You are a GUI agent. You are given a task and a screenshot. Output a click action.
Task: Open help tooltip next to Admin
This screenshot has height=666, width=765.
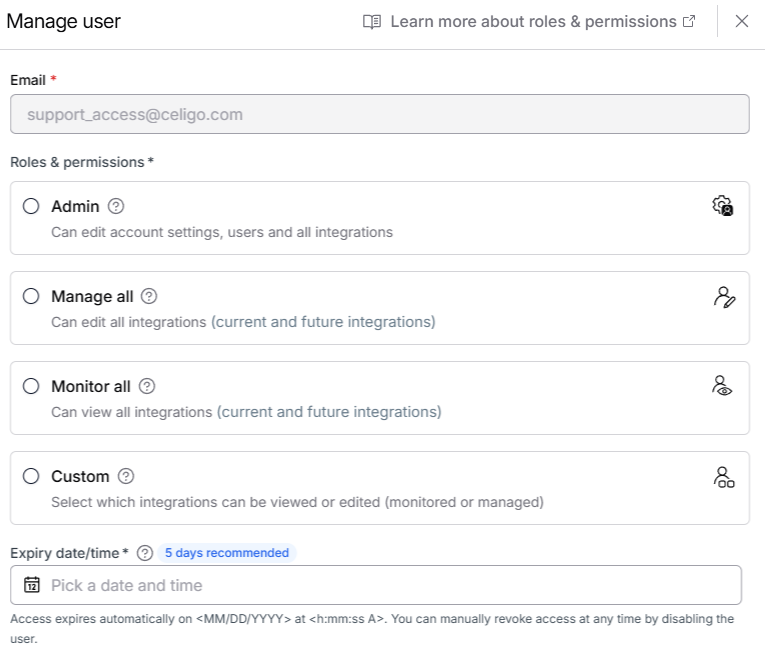point(116,207)
